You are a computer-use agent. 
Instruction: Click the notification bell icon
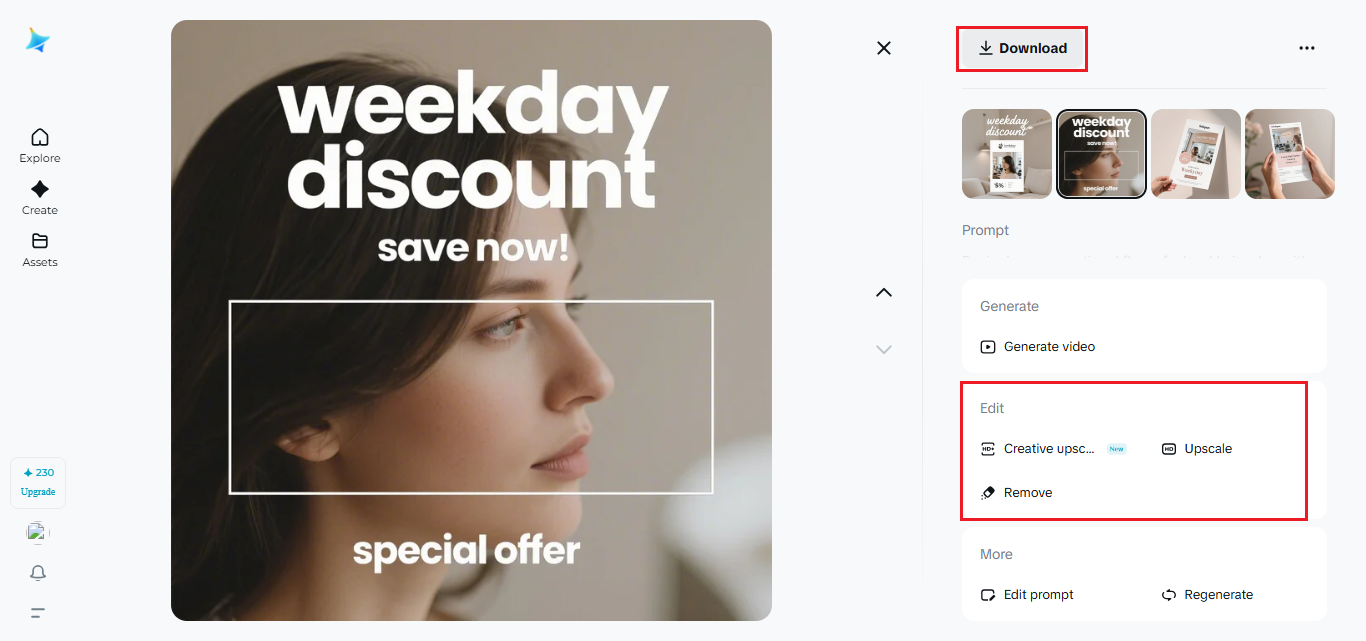[38, 573]
